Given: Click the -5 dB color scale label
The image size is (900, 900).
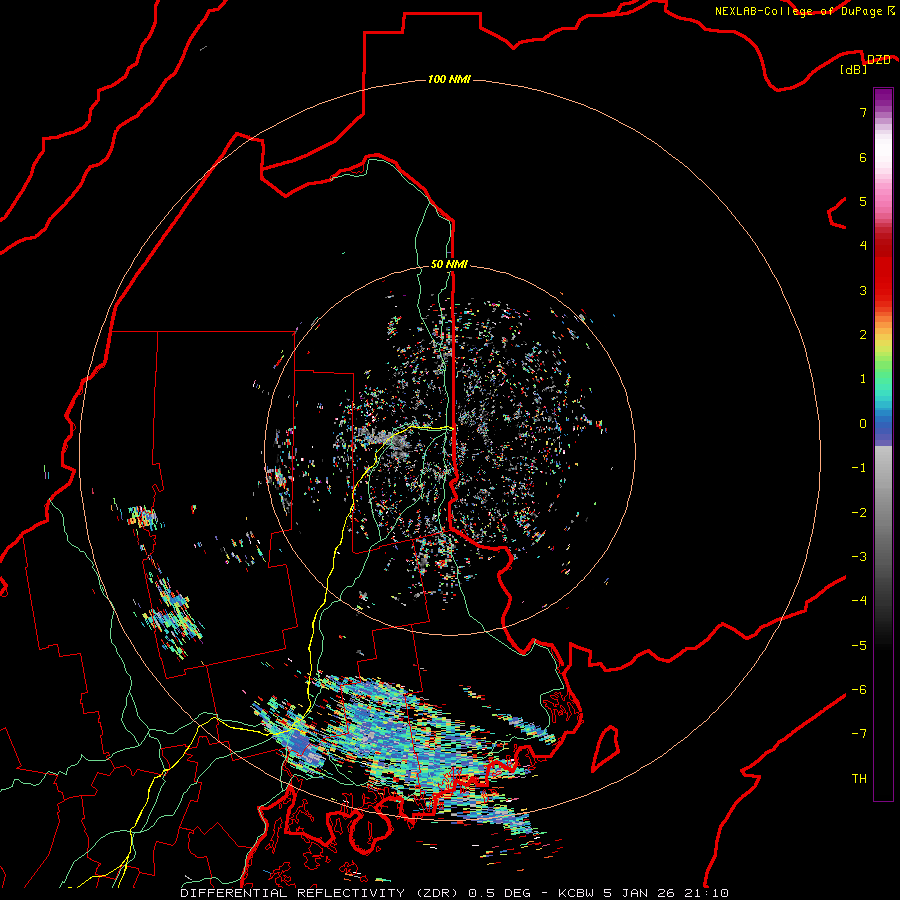Looking at the screenshot, I should point(859,646).
